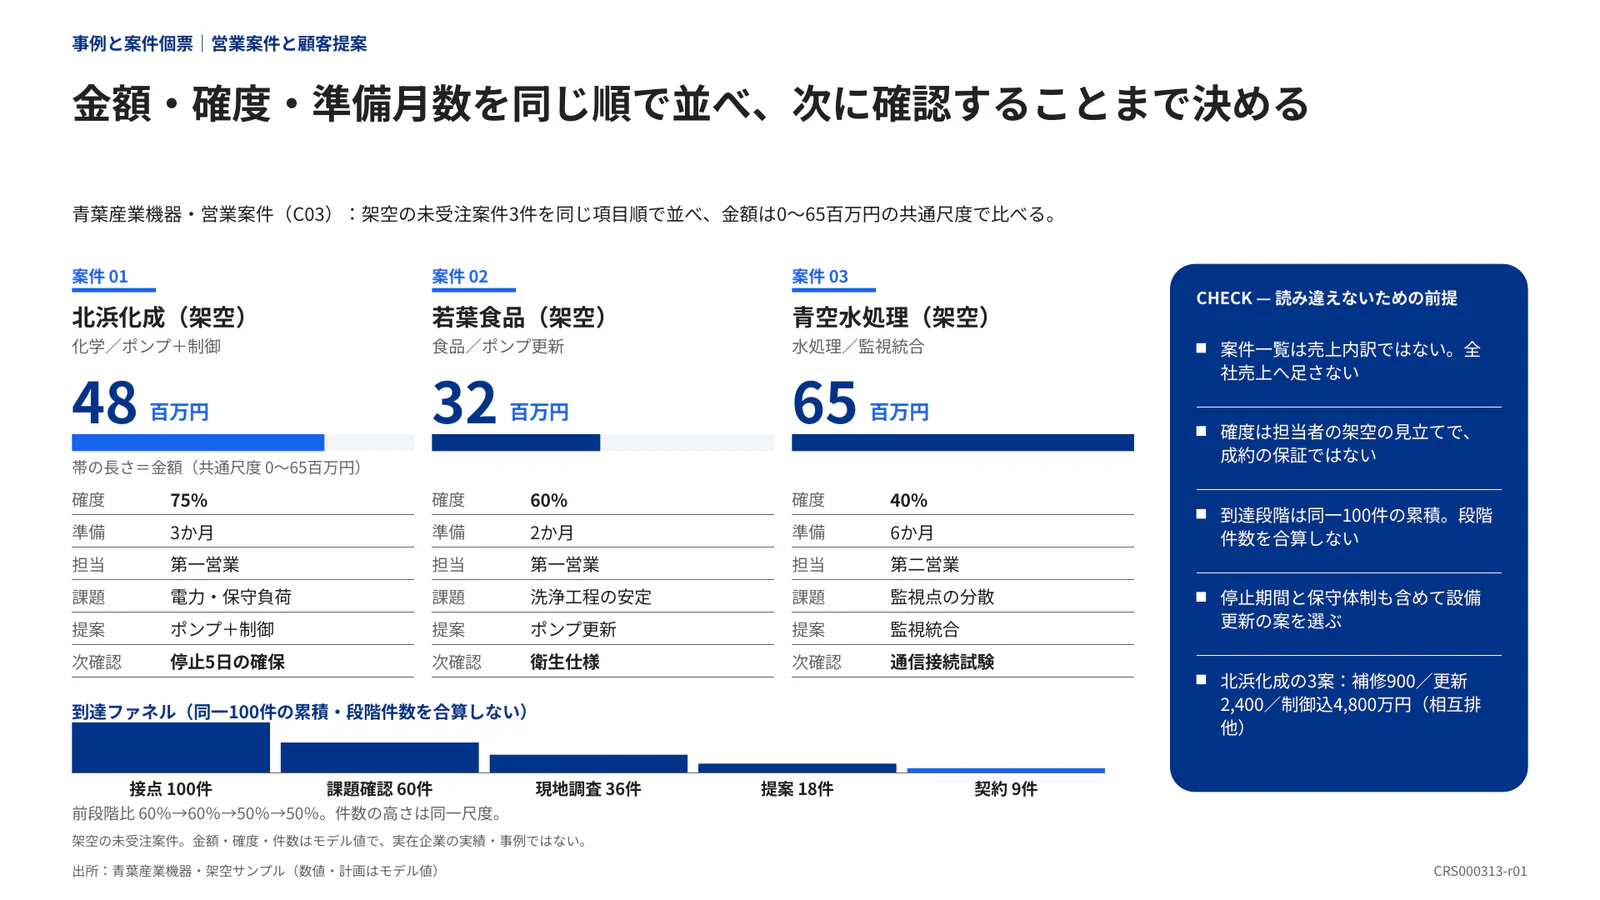Click the 通信接続試験 next-check cell
The height and width of the screenshot is (900, 1600).
[942, 662]
